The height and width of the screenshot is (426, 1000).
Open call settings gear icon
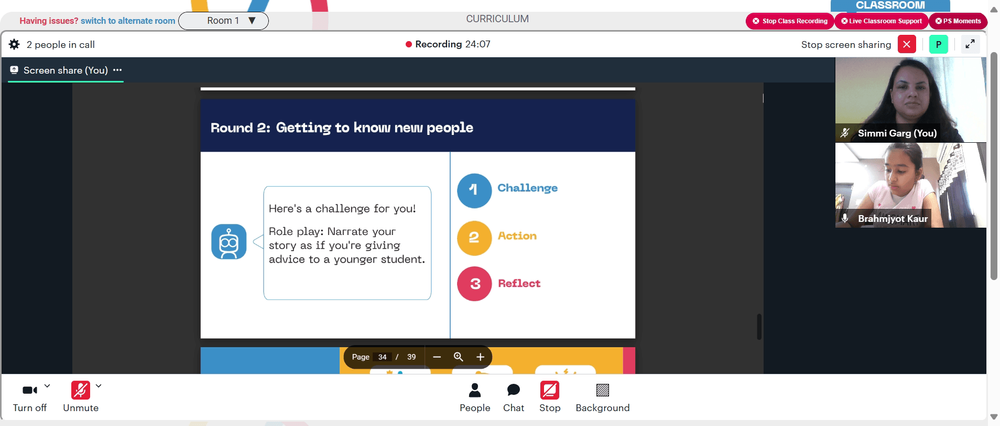(x=14, y=45)
